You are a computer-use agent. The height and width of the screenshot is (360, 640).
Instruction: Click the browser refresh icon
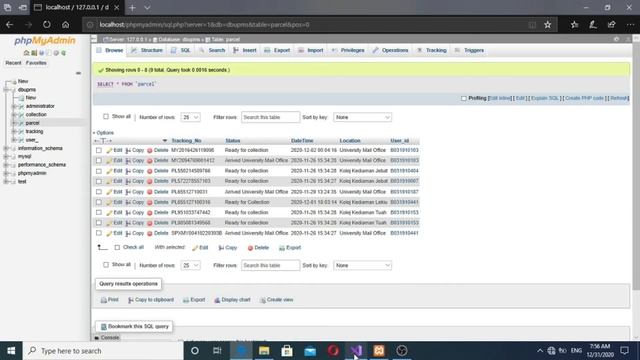click(x=47, y=24)
